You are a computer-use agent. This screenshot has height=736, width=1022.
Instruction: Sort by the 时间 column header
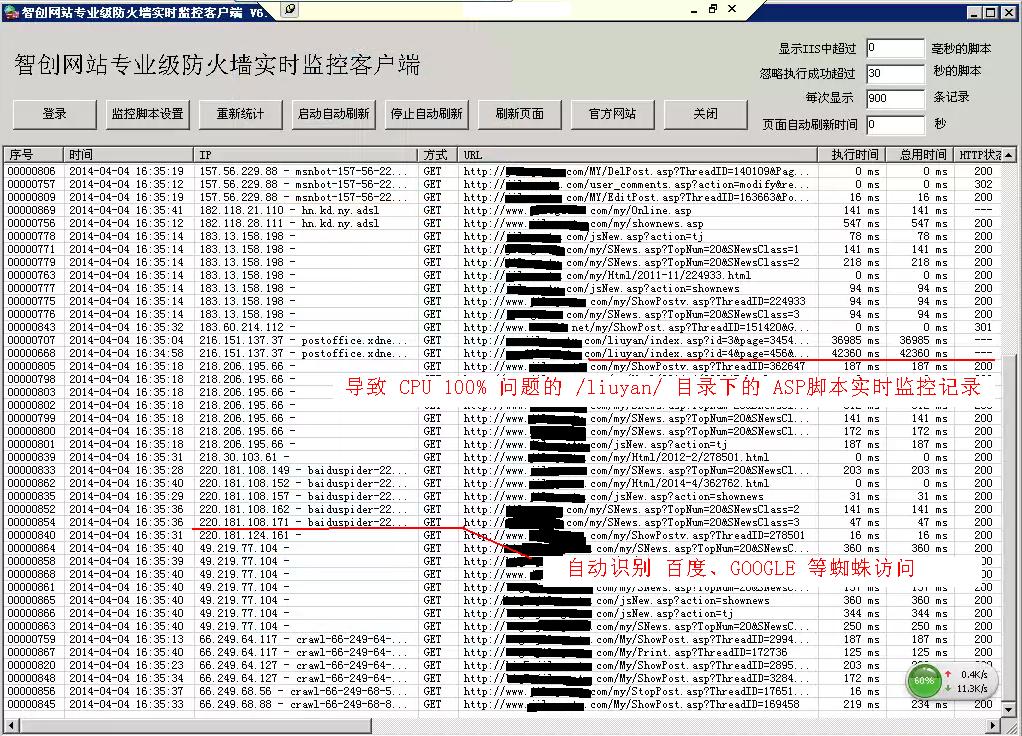click(129, 155)
